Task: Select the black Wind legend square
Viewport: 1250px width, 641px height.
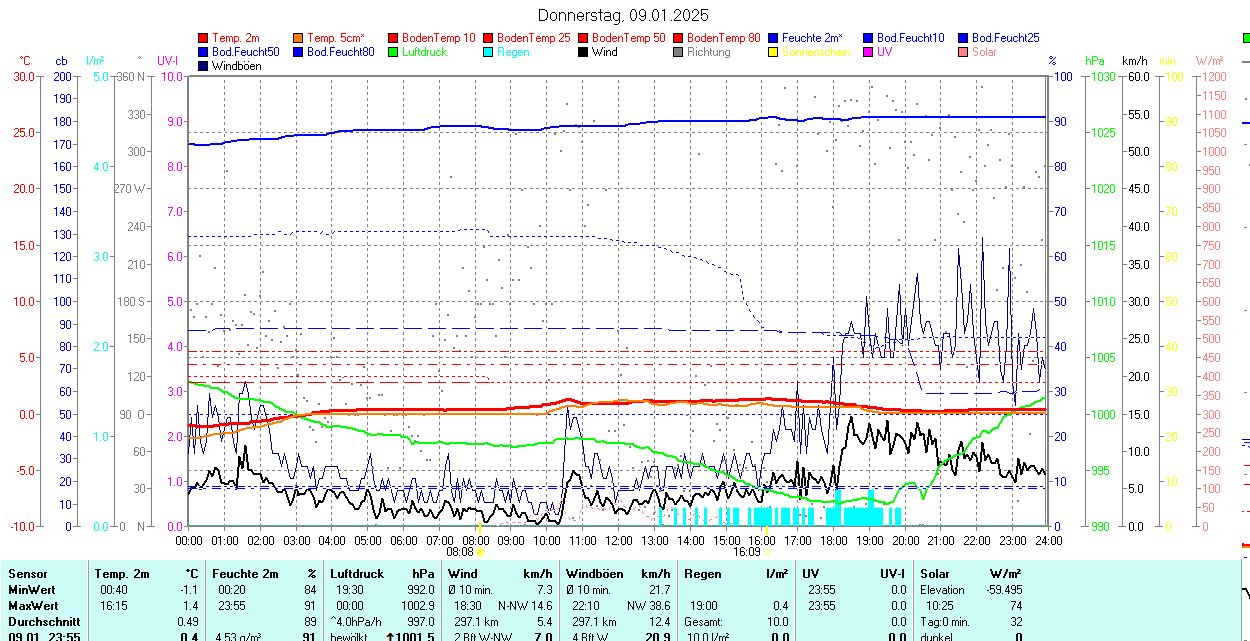Action: pyautogui.click(x=583, y=52)
